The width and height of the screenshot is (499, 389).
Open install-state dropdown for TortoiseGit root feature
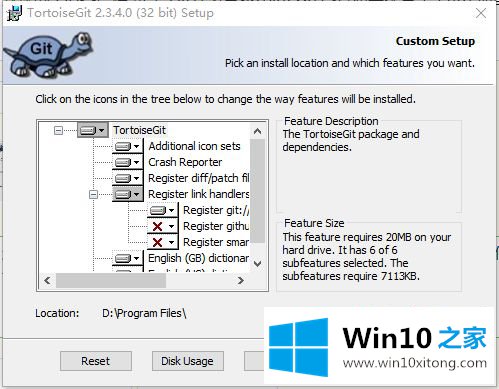[93, 130]
